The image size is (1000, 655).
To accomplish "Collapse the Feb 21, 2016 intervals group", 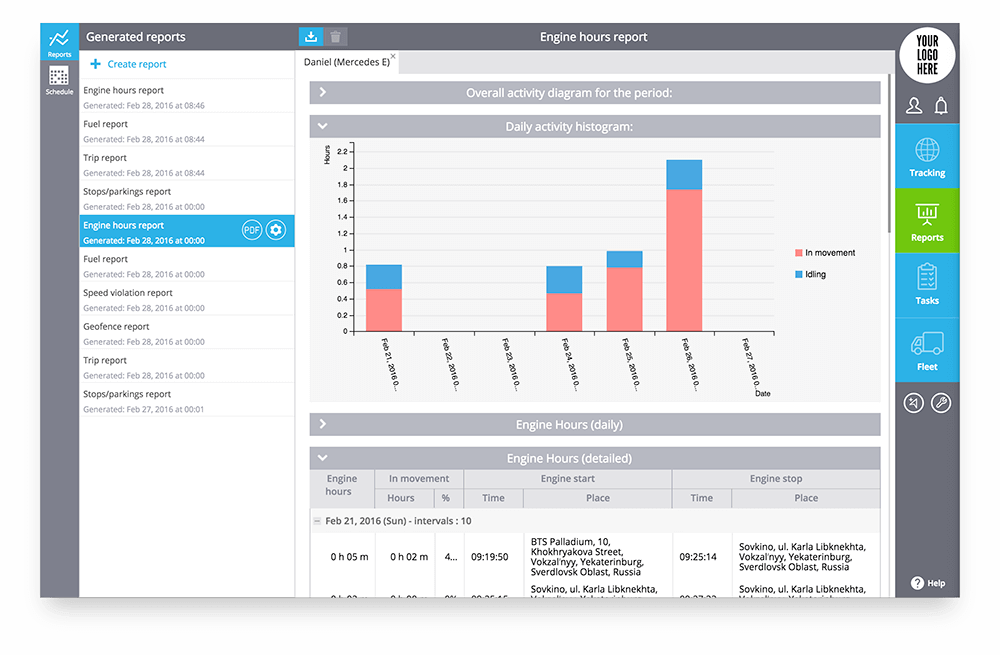I will coord(317,521).
